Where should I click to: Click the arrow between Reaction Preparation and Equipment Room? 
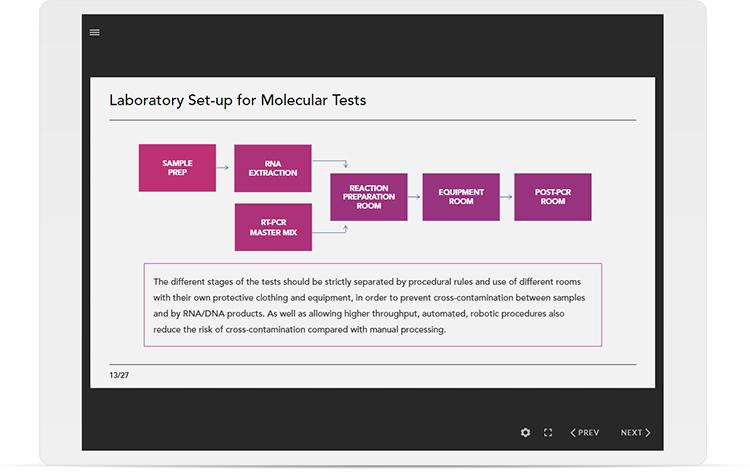pyautogui.click(x=415, y=197)
